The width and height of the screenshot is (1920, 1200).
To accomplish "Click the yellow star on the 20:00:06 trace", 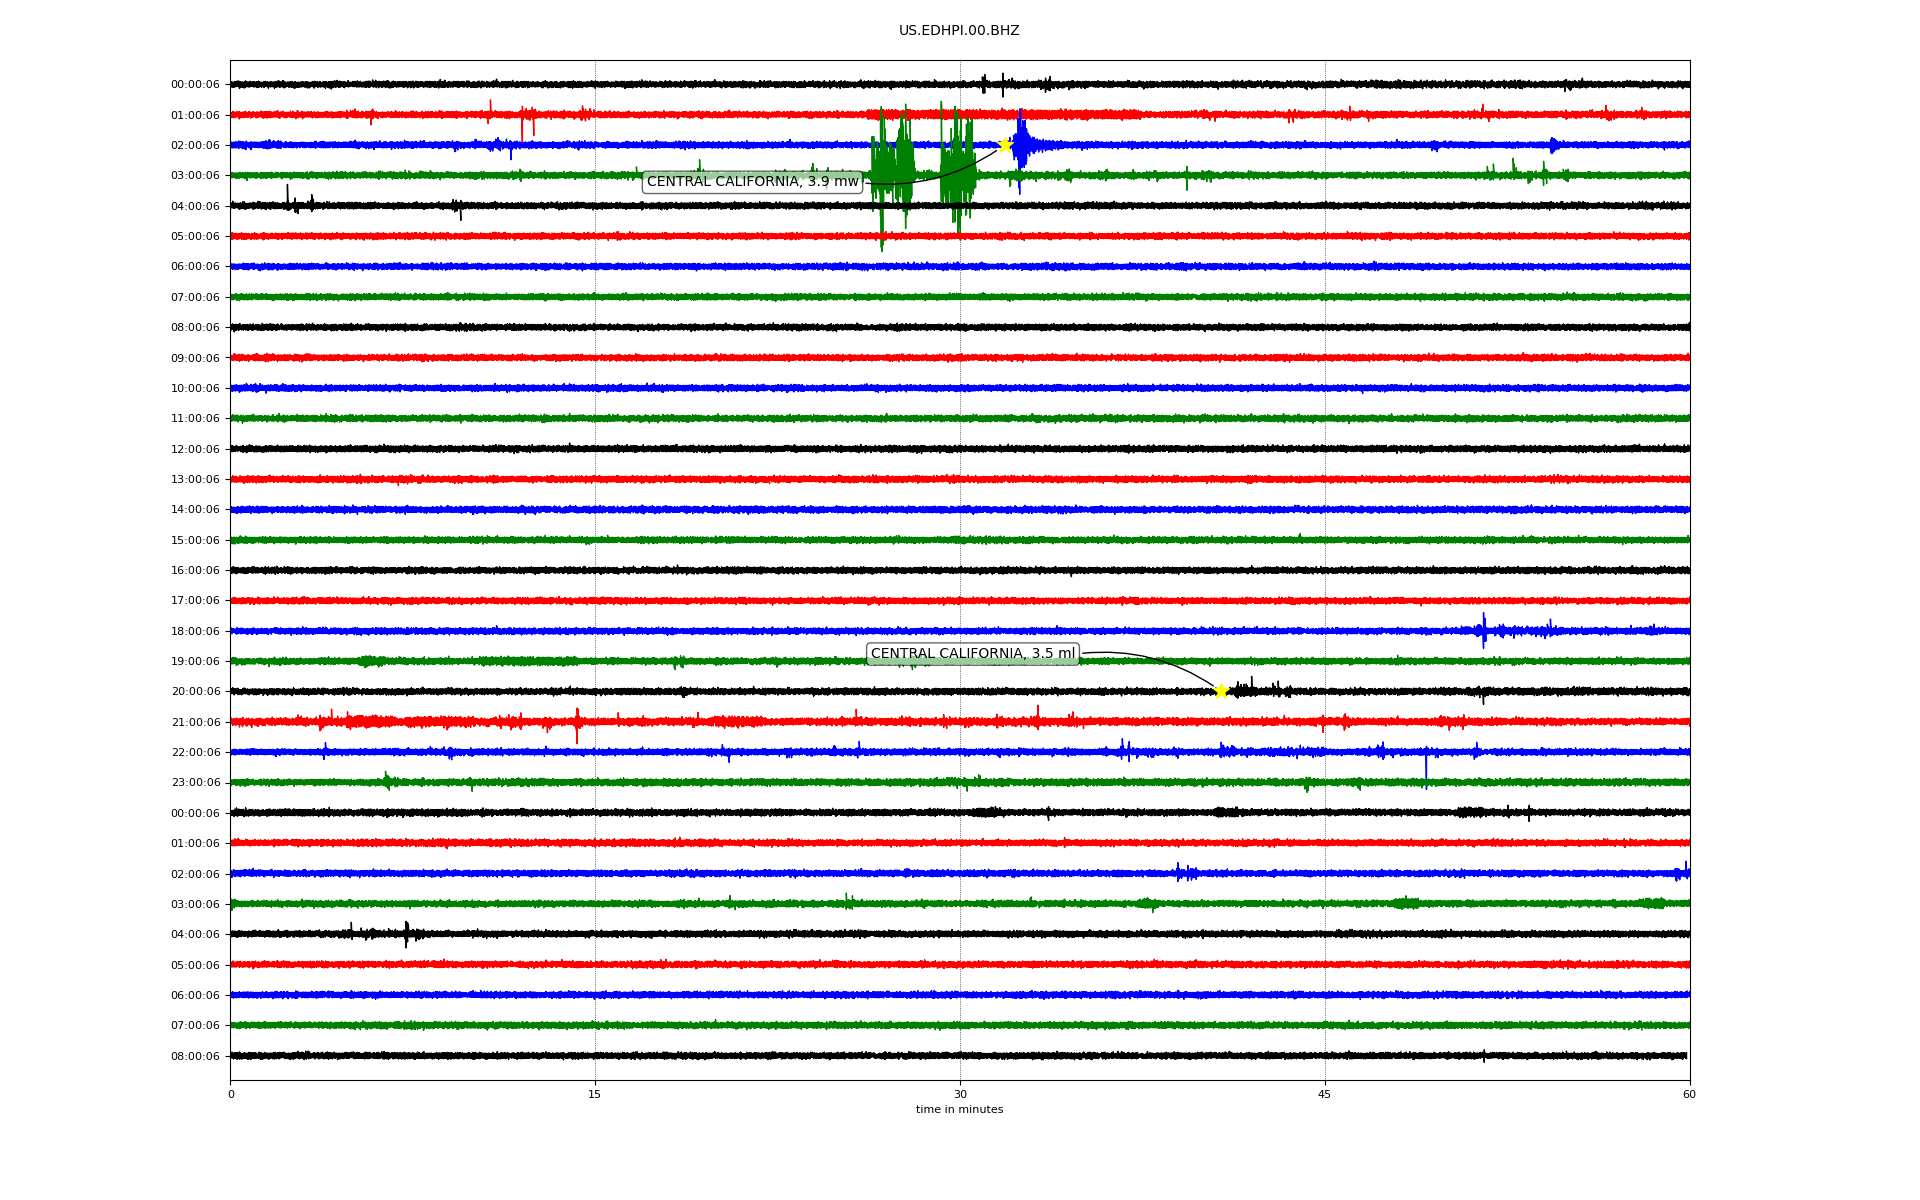I will (1221, 691).
